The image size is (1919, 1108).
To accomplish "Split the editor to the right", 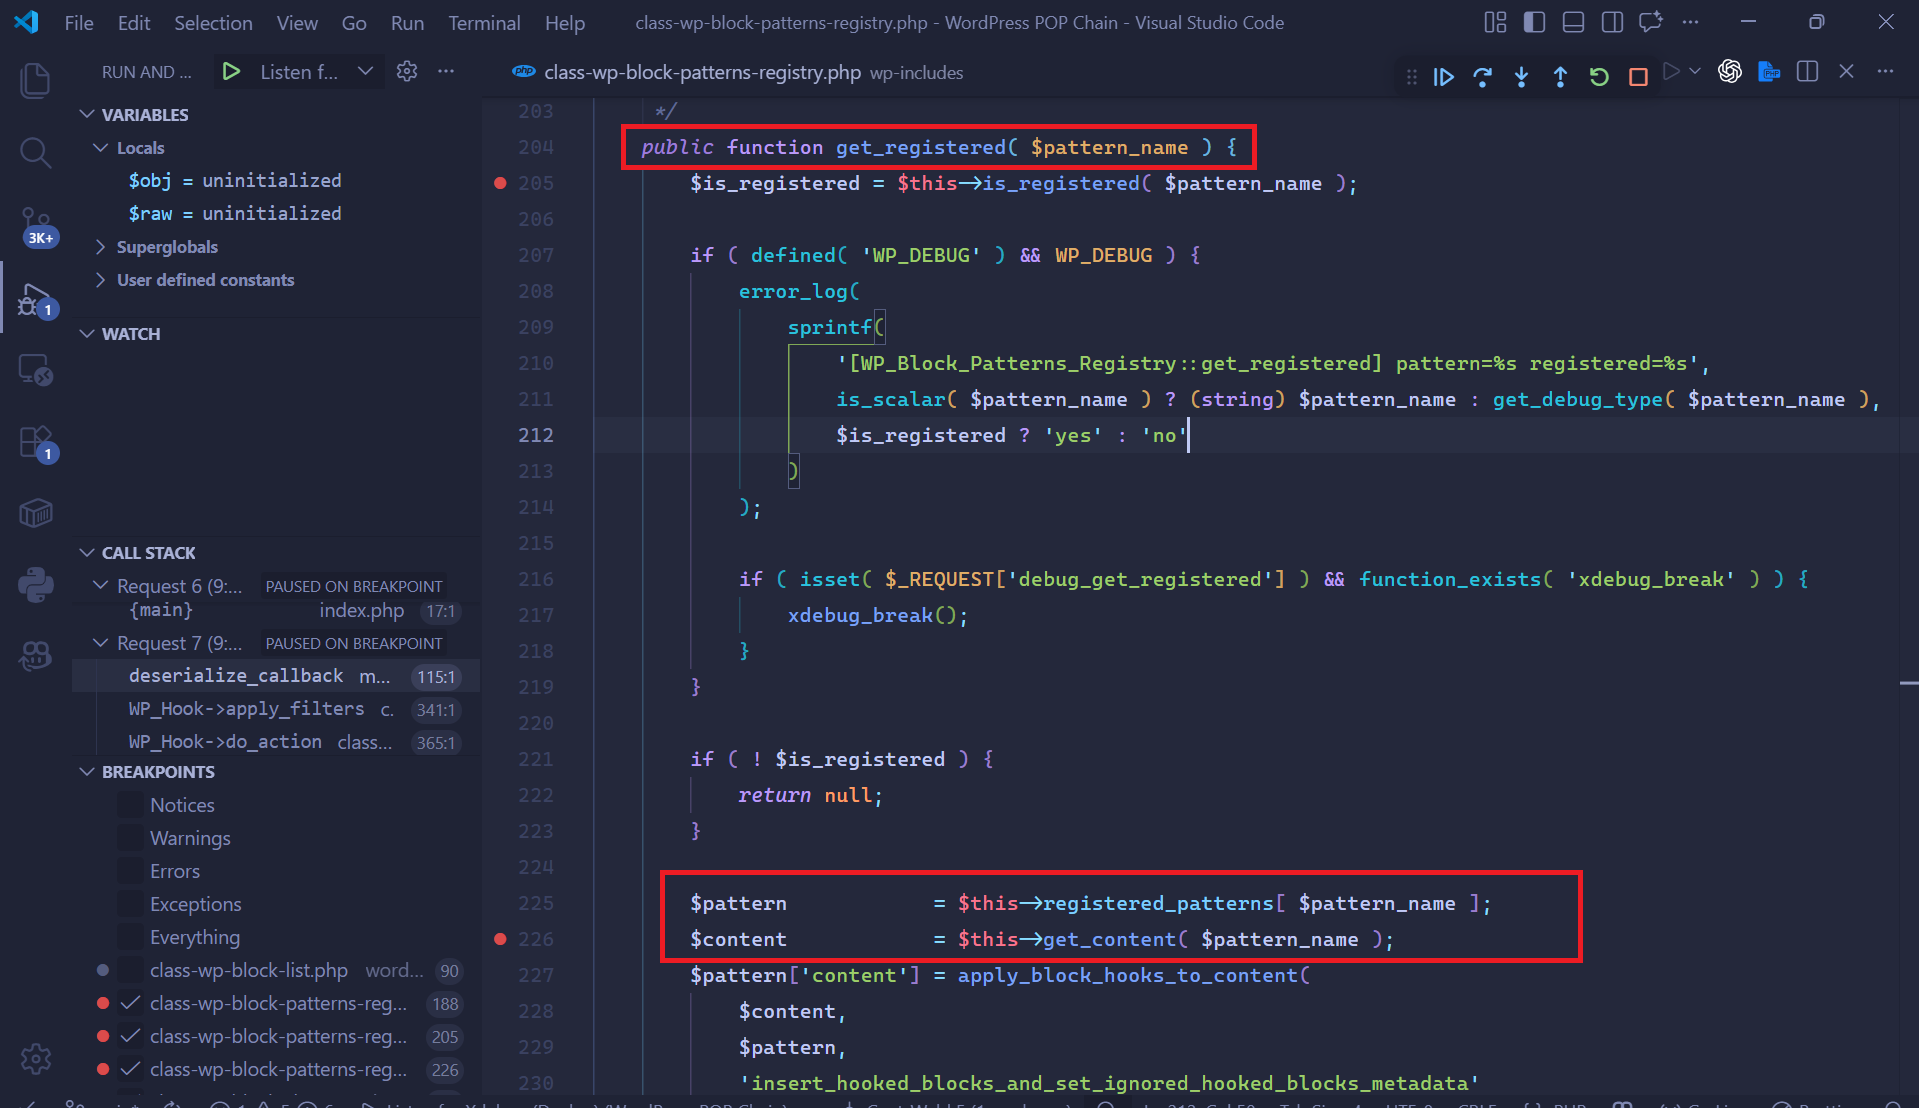I will point(1807,72).
